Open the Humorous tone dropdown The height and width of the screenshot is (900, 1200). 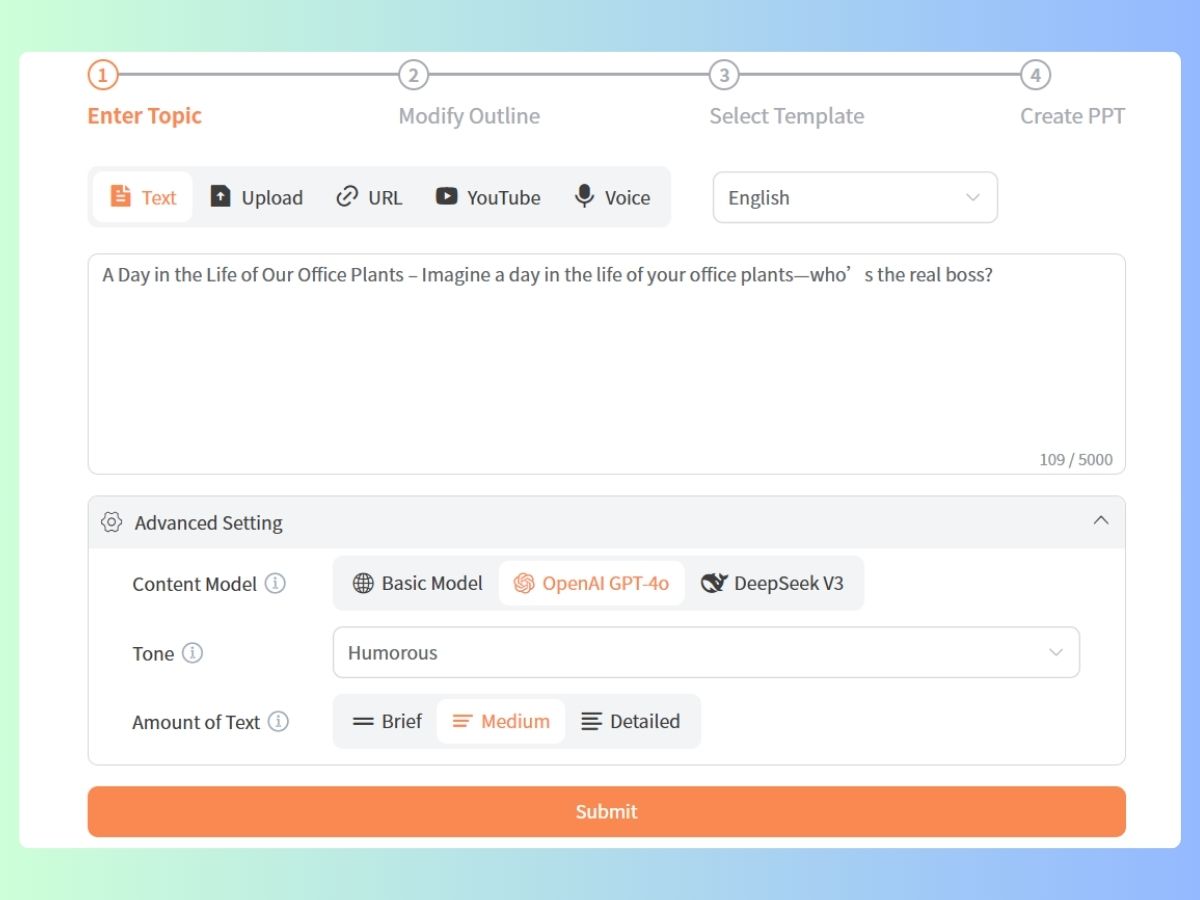pyautogui.click(x=705, y=652)
